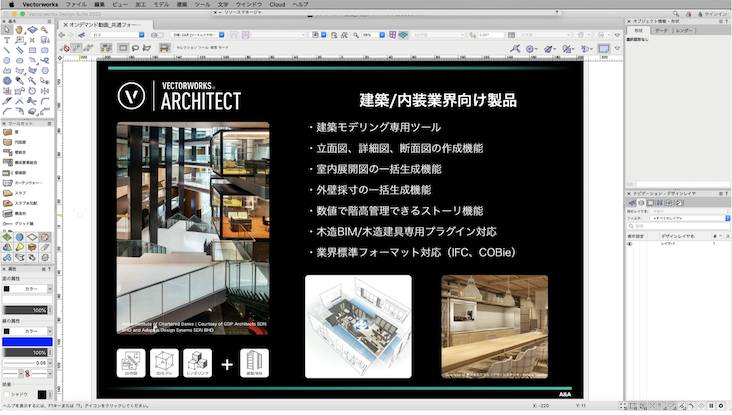Go to previous view with back arrow
The width and height of the screenshot is (732, 415).
62,35
